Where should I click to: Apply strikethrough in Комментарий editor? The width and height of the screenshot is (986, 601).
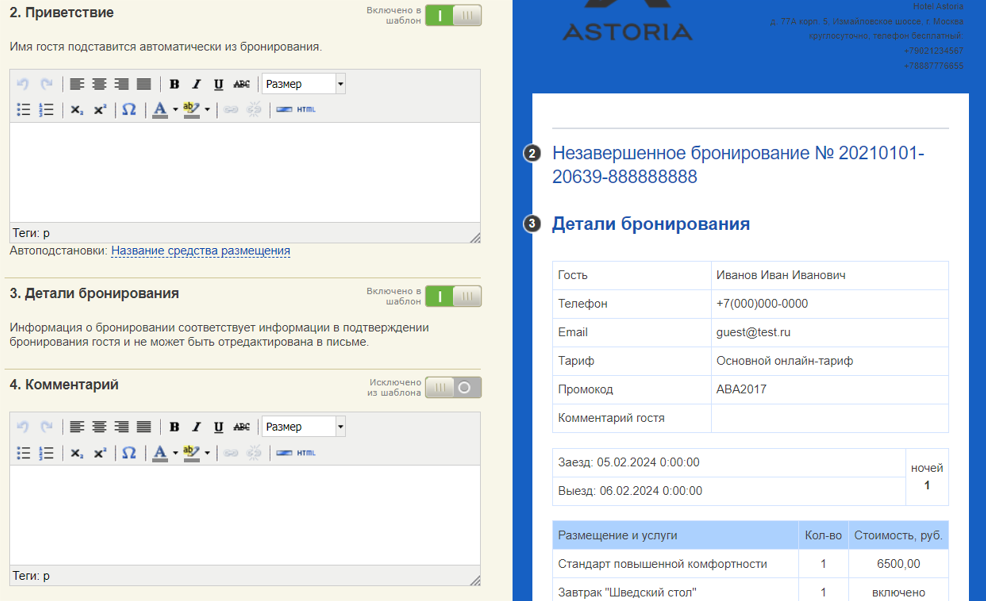[x=241, y=427]
